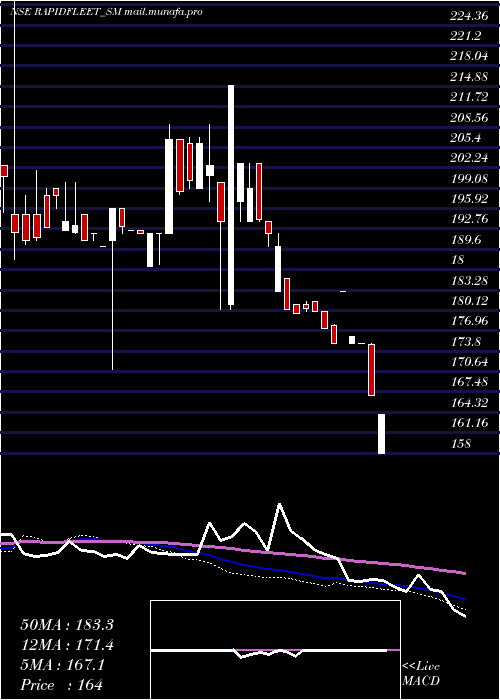Click the Price : 164 readout

(x=61, y=685)
